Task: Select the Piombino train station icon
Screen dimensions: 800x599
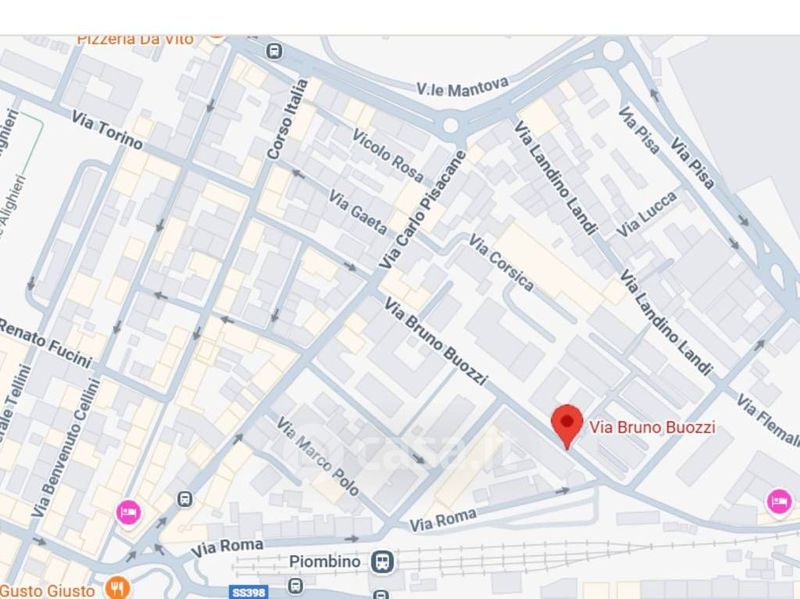Action: [382, 562]
